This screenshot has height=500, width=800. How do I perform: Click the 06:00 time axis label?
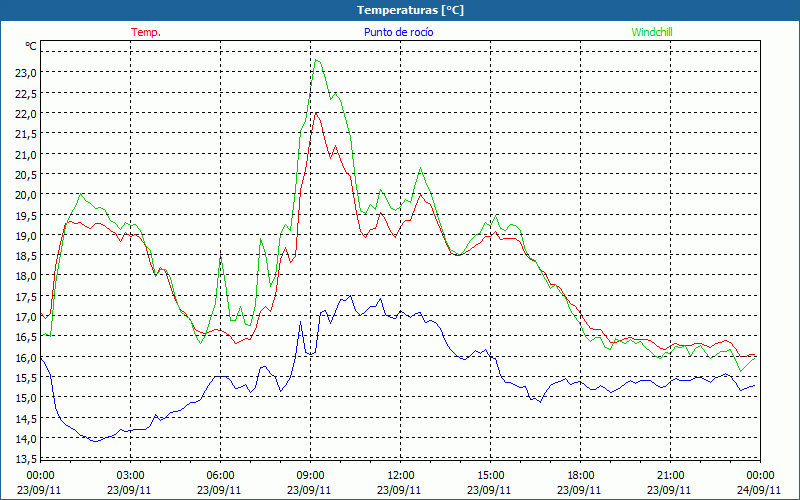(x=220, y=476)
